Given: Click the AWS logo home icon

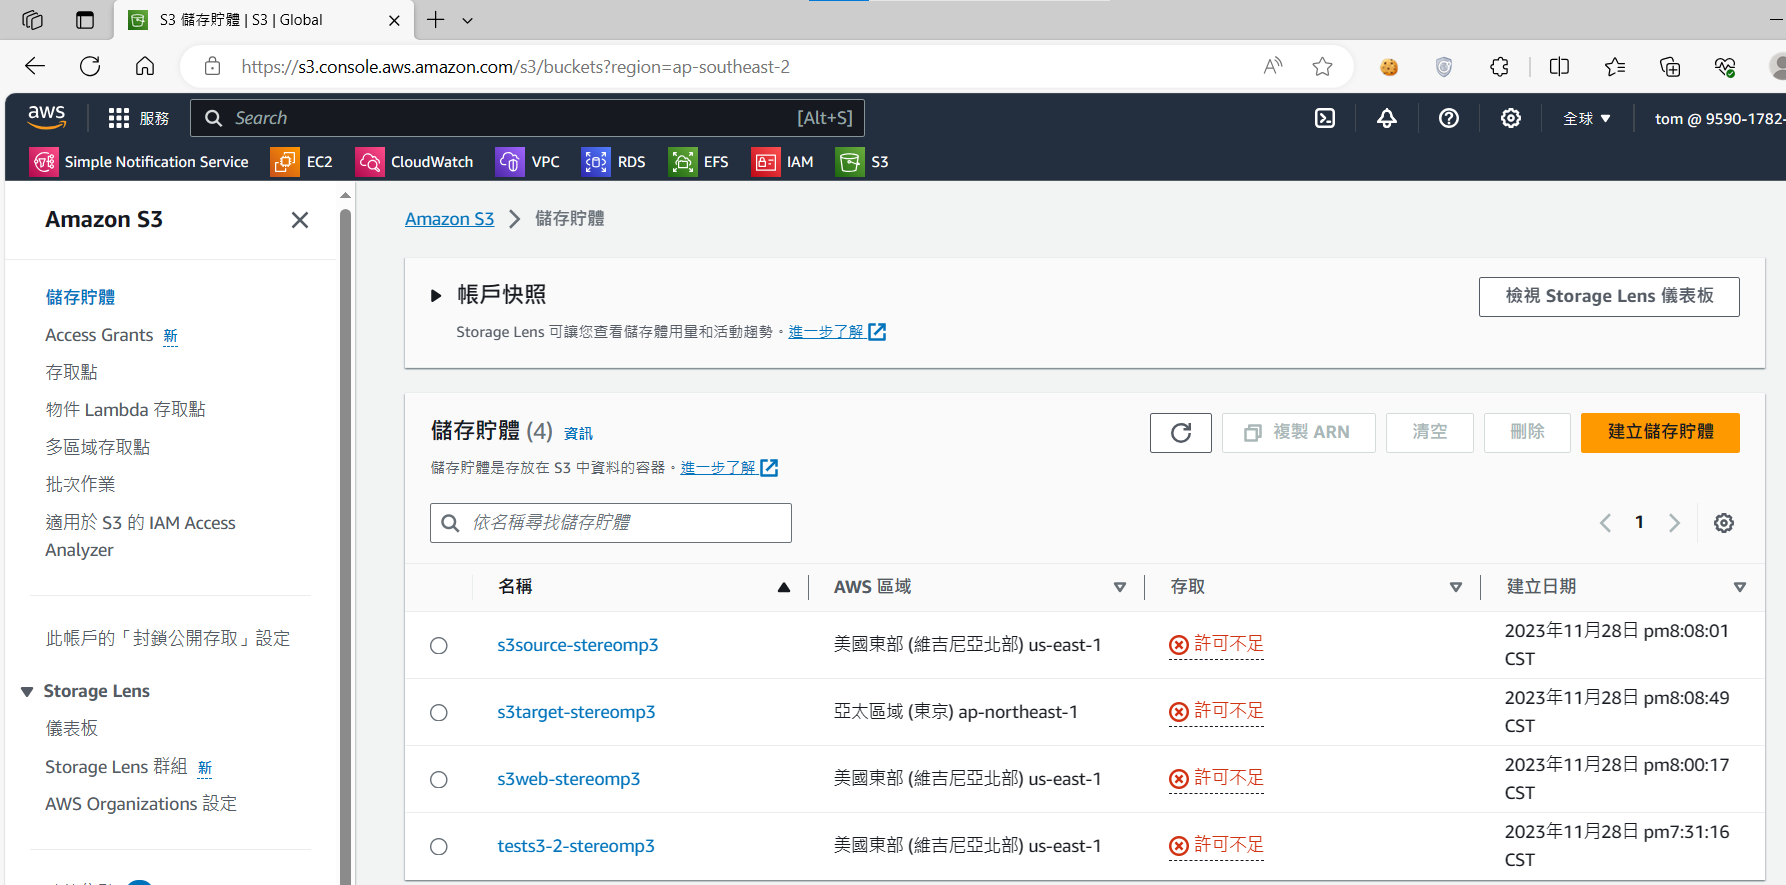Looking at the screenshot, I should 47,117.
